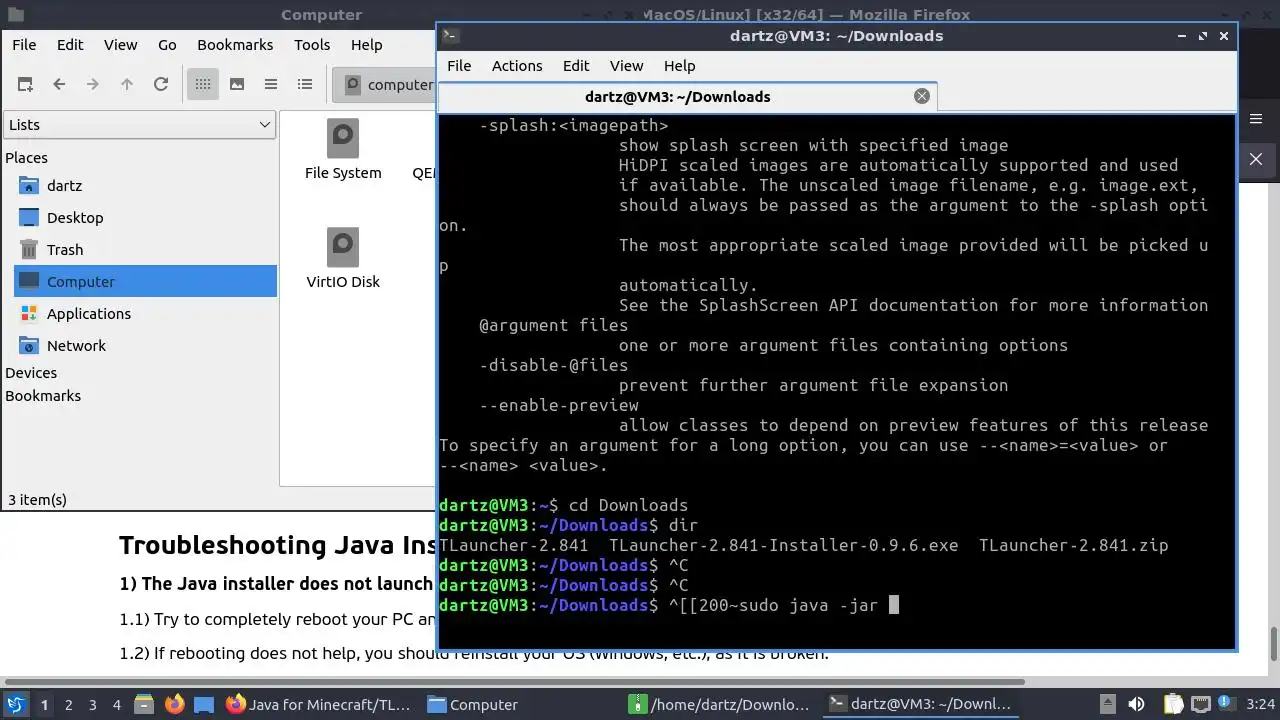Switch to workspace 3
Screen dimensions: 1280x720
pos(92,705)
